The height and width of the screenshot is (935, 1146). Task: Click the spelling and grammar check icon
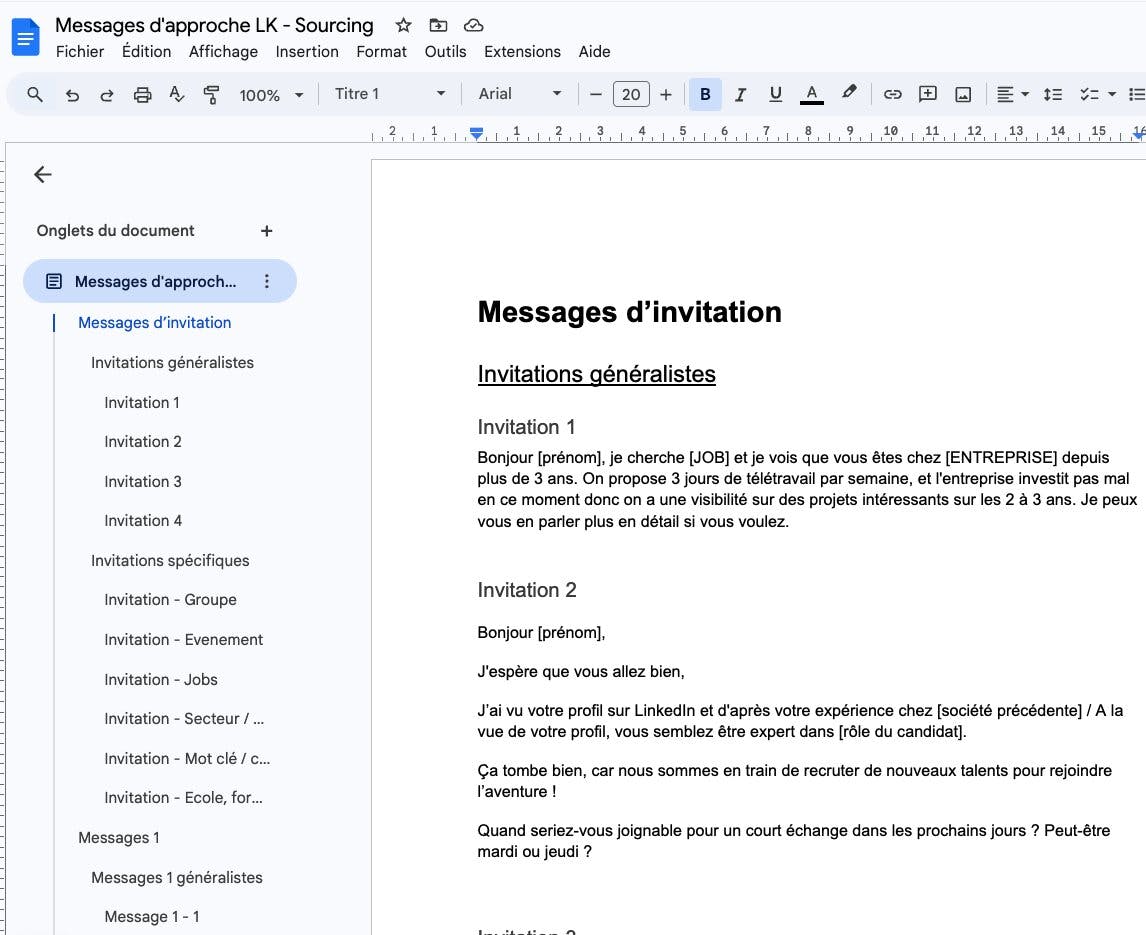[177, 95]
